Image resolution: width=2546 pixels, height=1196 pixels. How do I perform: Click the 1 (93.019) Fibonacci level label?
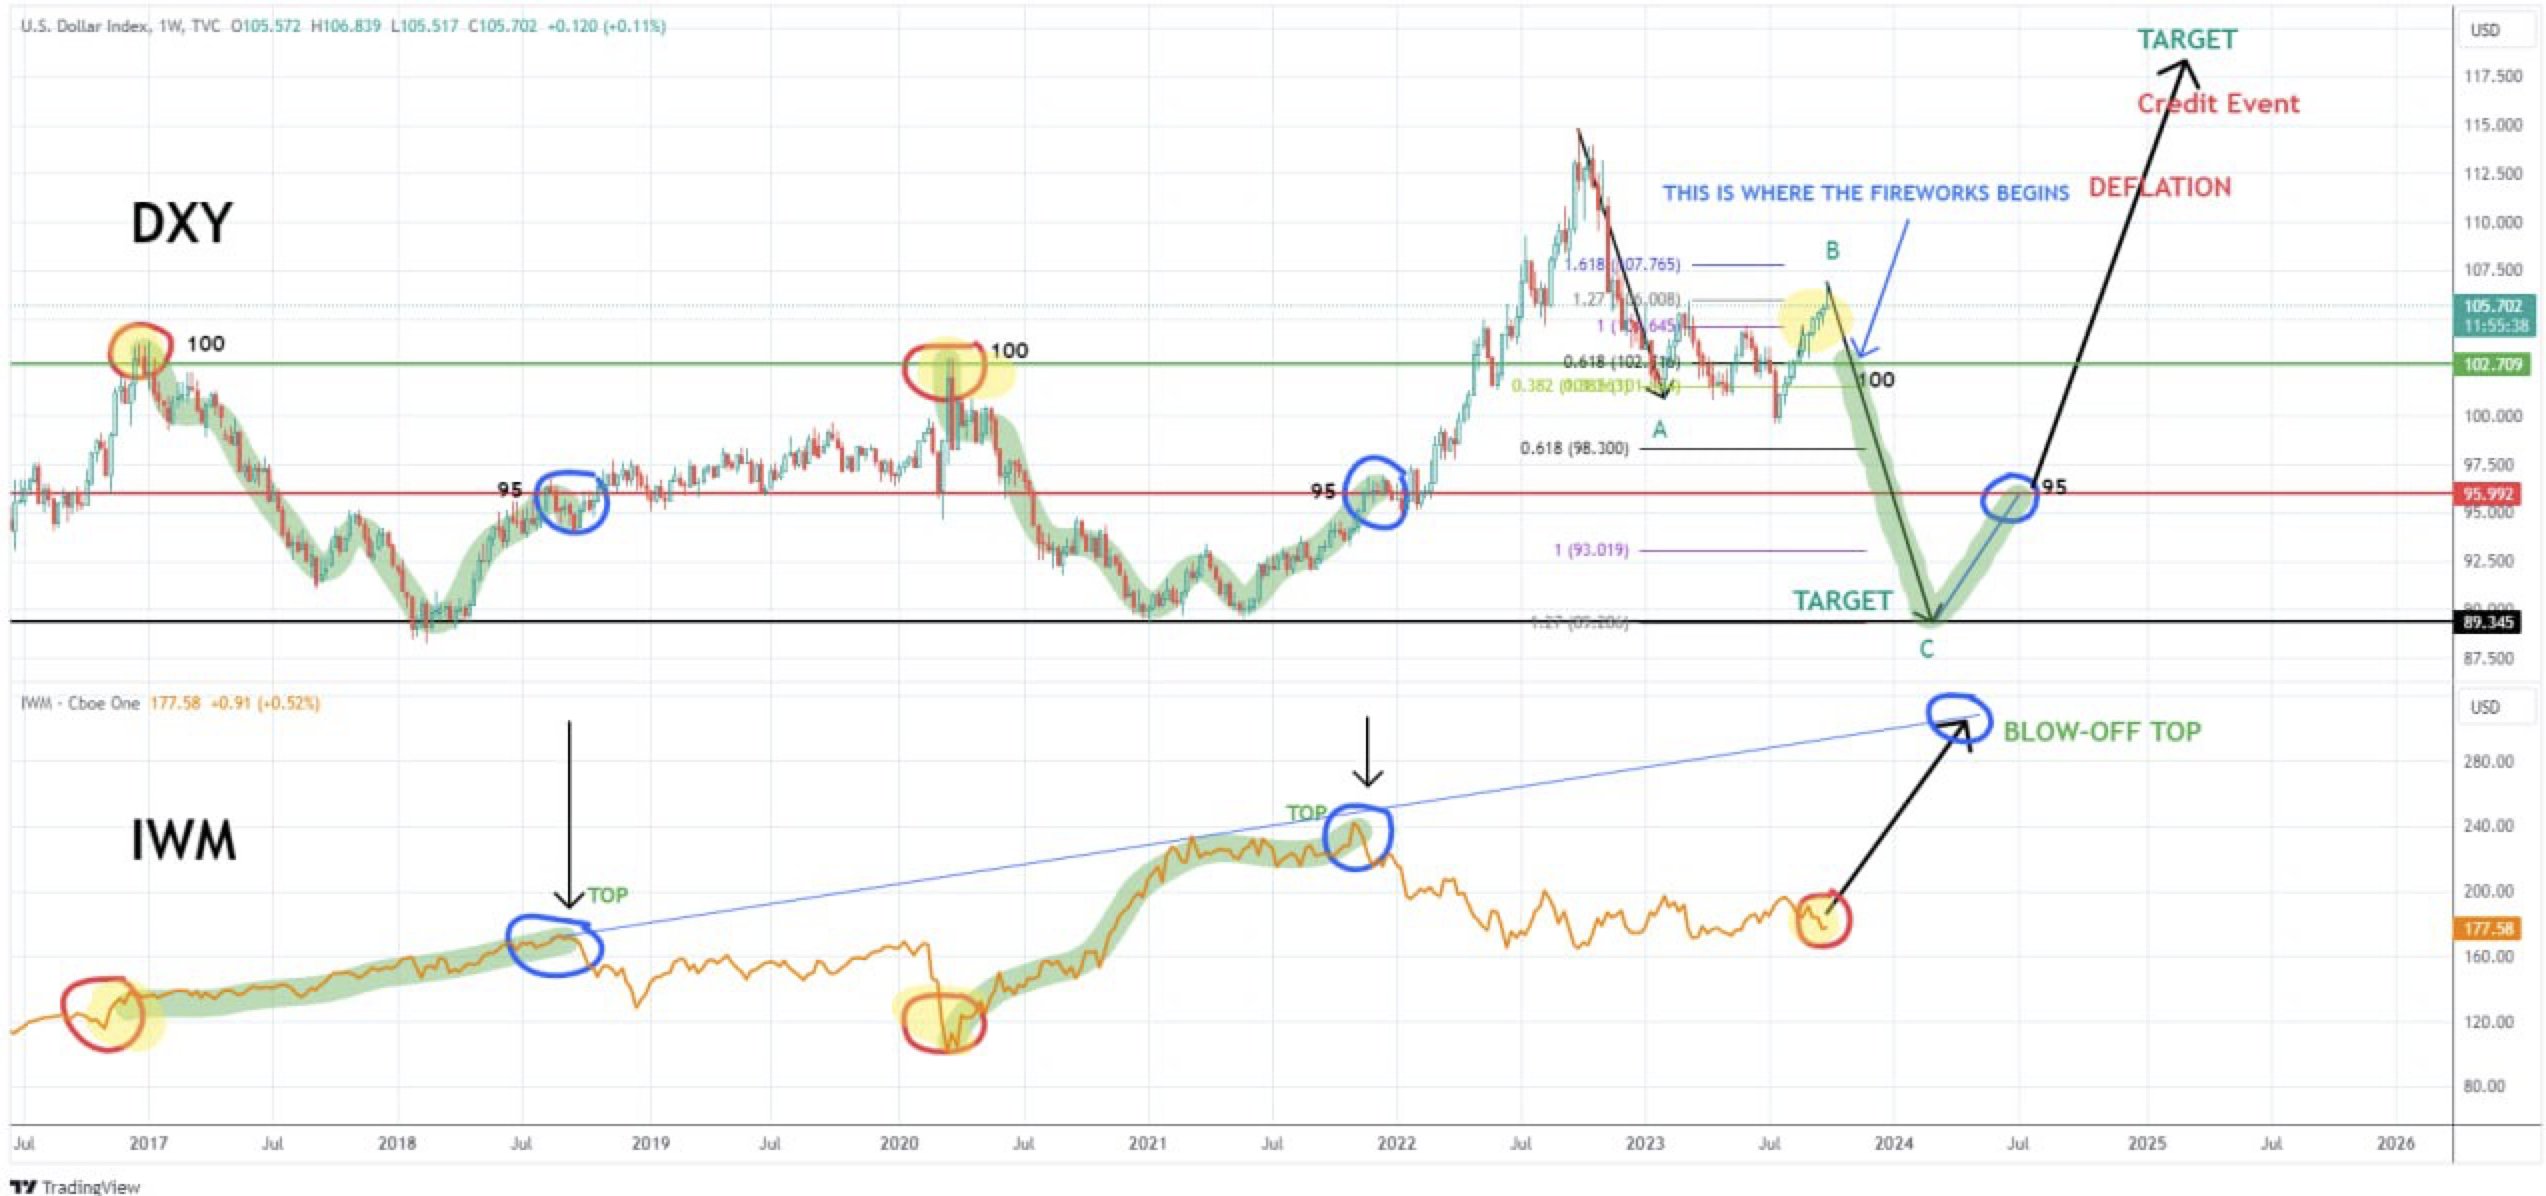tap(1591, 550)
